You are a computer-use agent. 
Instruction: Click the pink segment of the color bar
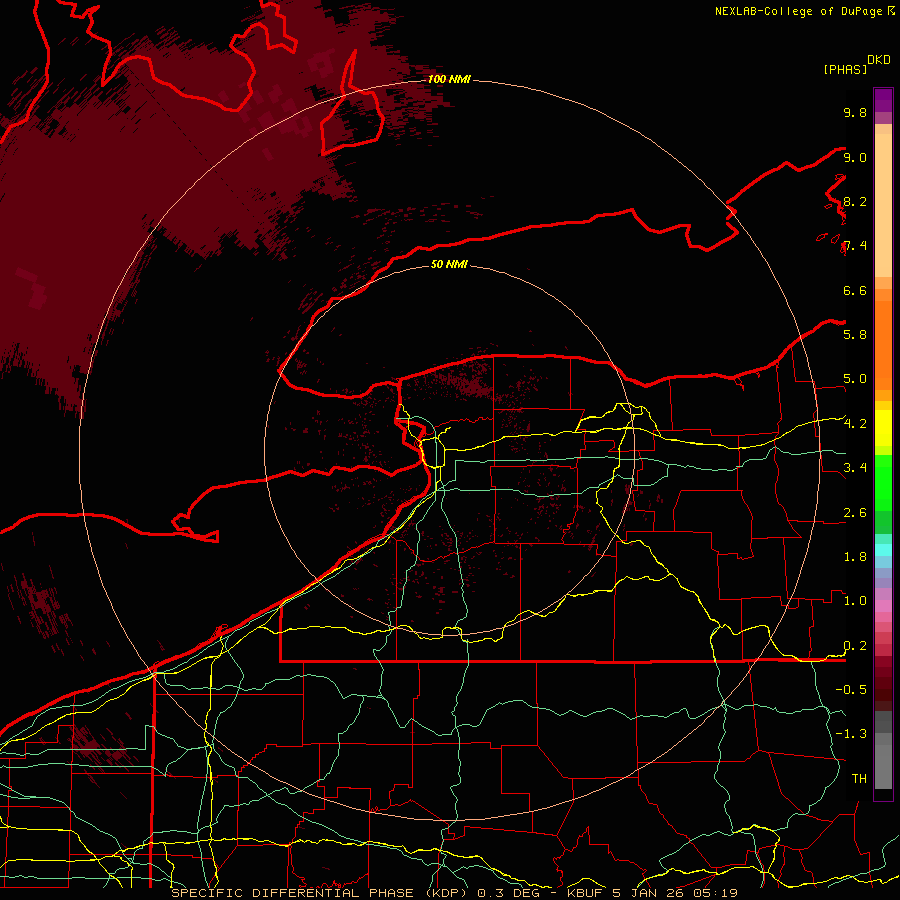883,606
